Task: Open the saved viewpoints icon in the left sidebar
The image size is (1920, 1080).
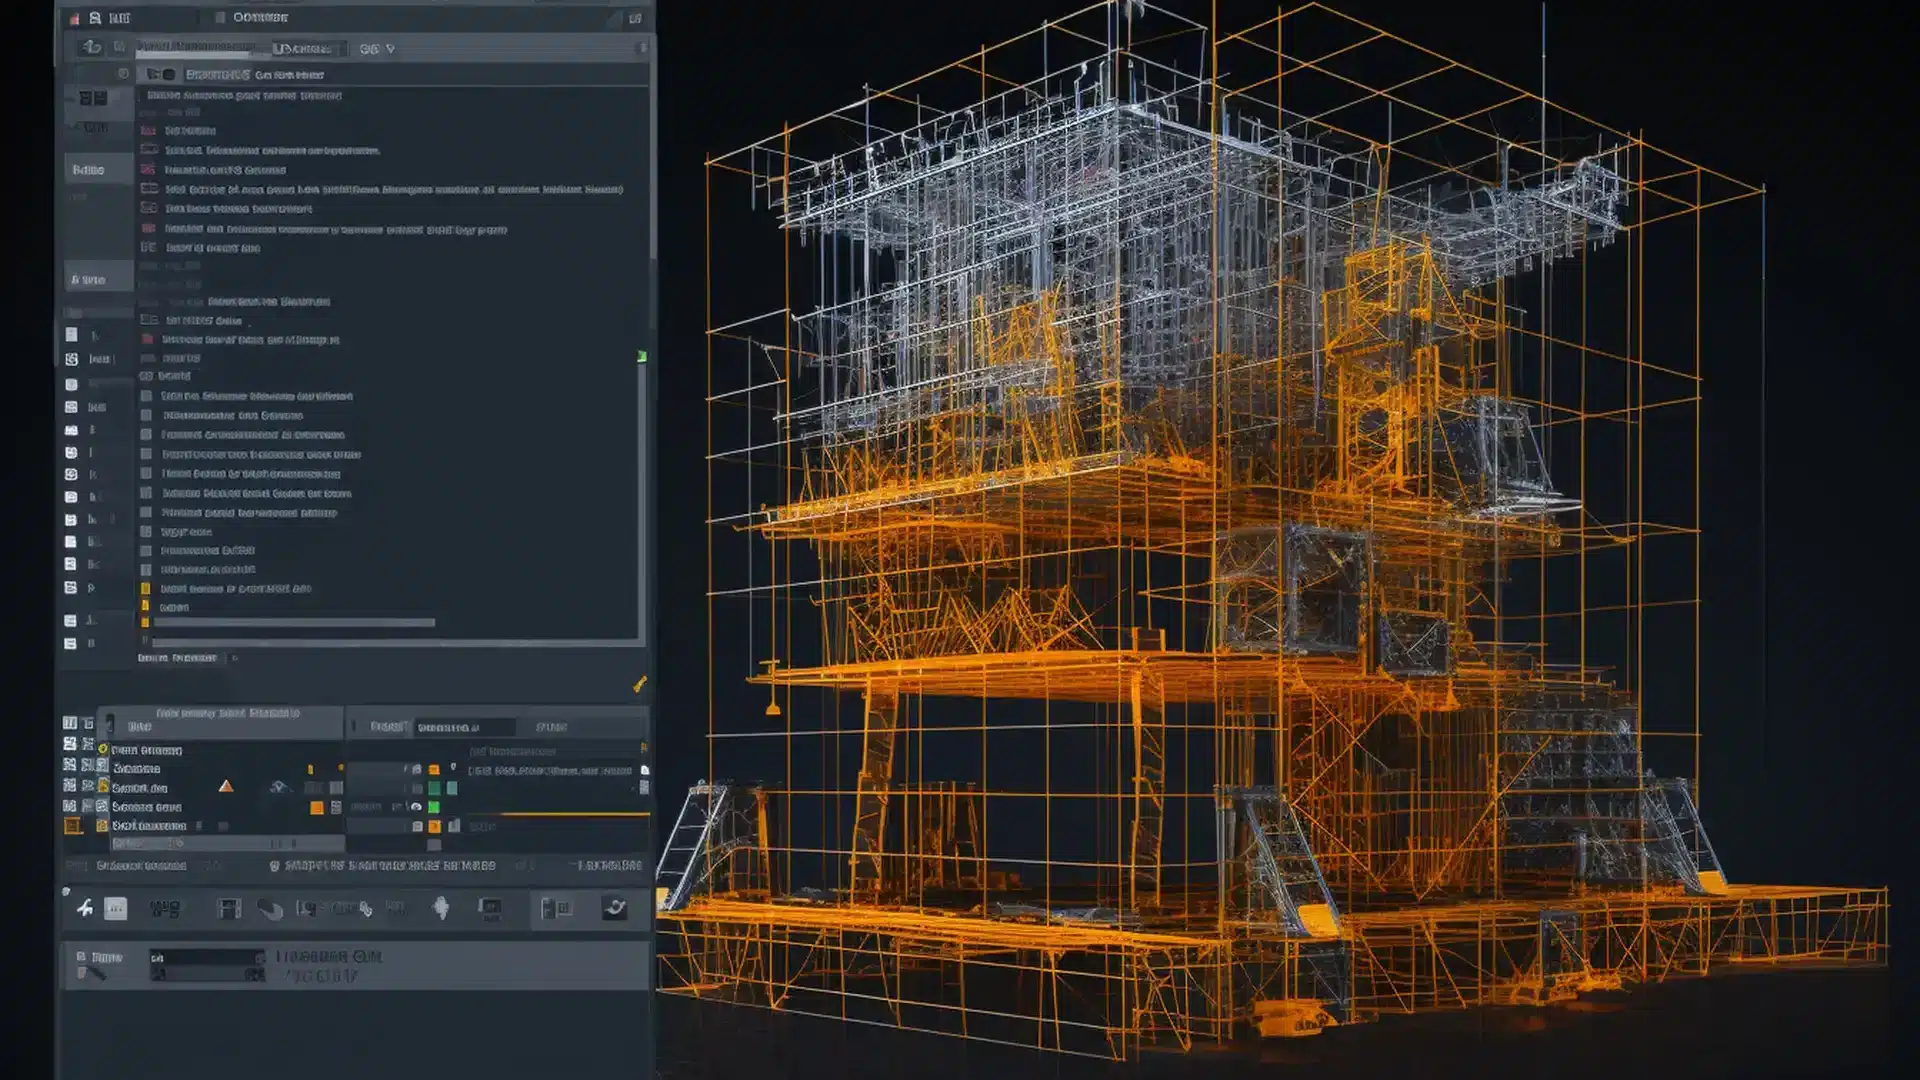Action: click(x=70, y=360)
